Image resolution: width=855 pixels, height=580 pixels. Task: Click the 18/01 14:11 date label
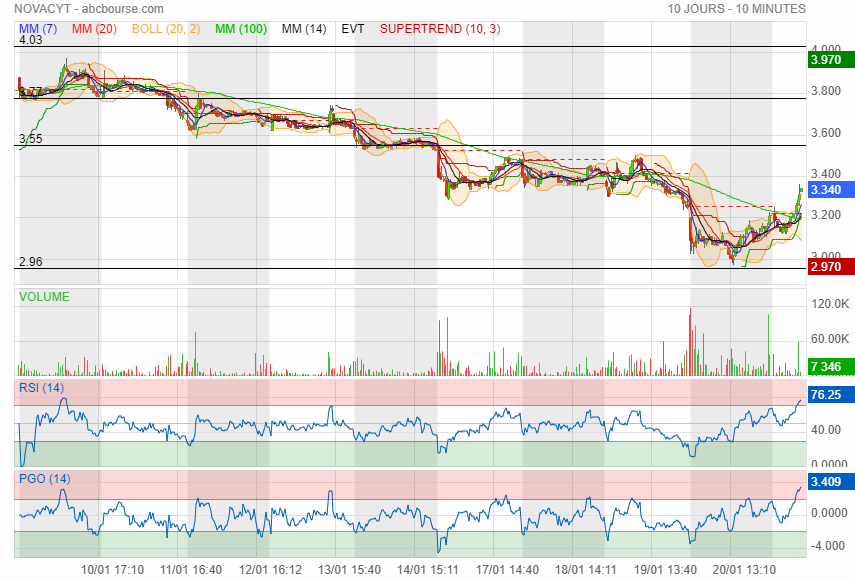click(x=586, y=570)
